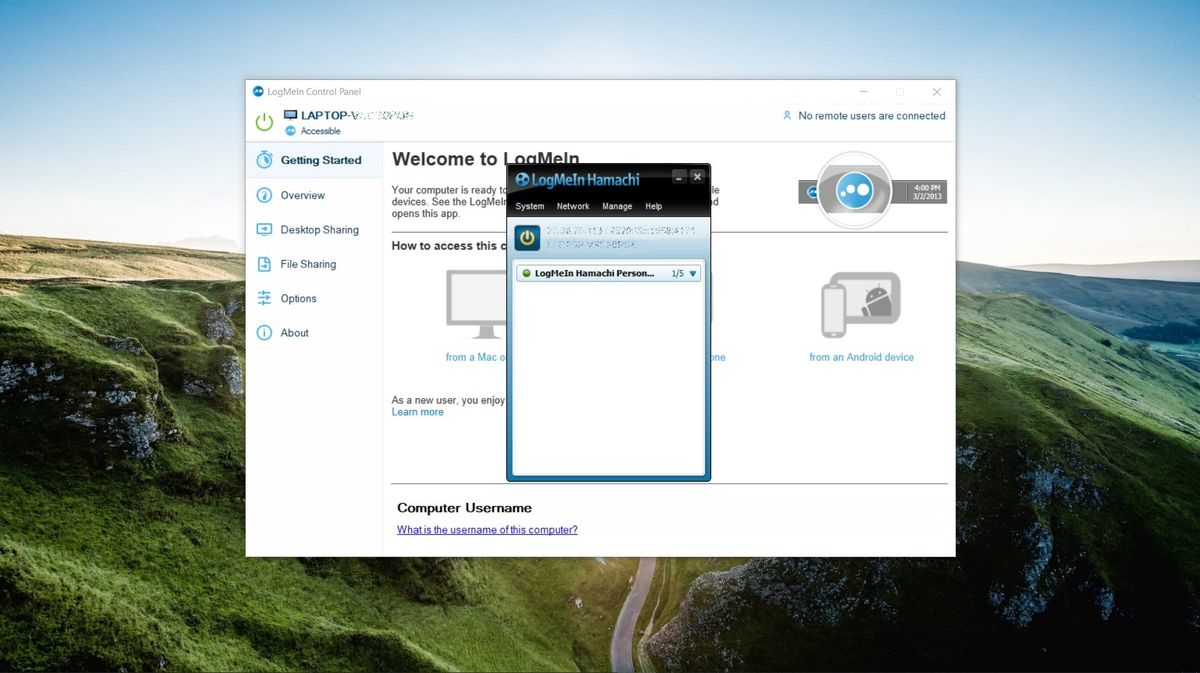This screenshot has width=1200, height=673.
Task: Open the File Sharing section
Action: [x=308, y=264]
